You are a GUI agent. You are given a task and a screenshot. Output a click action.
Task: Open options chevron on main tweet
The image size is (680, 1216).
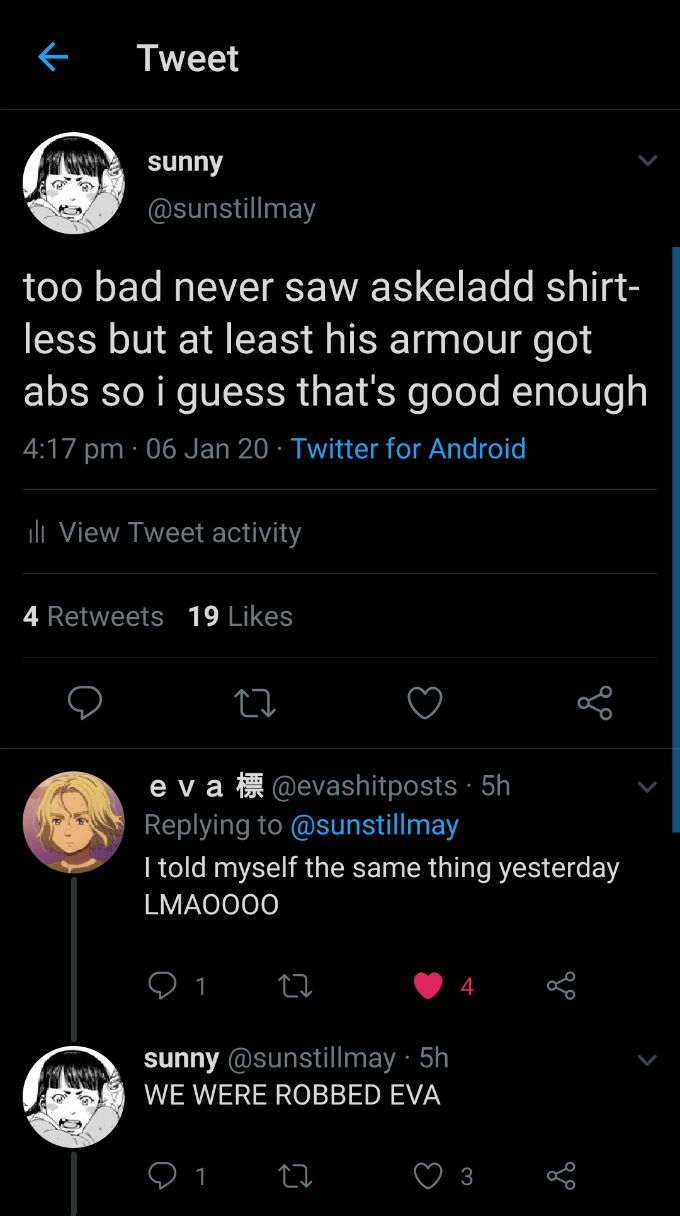[x=648, y=160]
